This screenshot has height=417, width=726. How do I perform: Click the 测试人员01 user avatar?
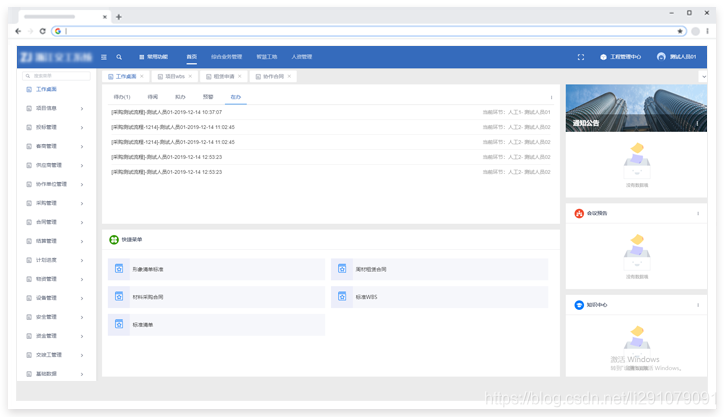click(661, 56)
